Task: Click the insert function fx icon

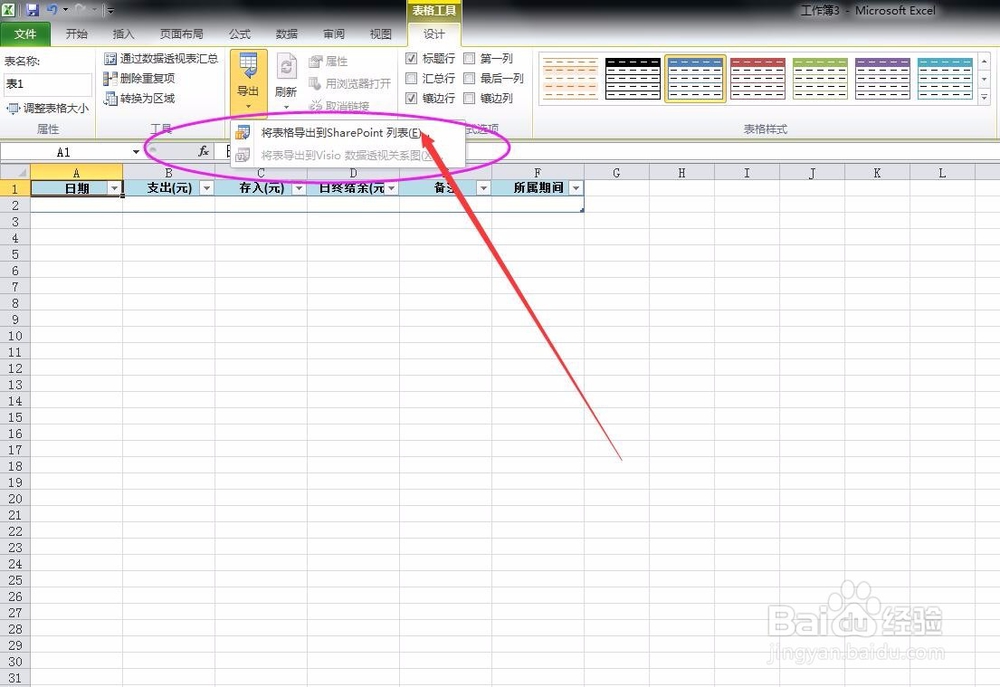Action: (x=203, y=151)
